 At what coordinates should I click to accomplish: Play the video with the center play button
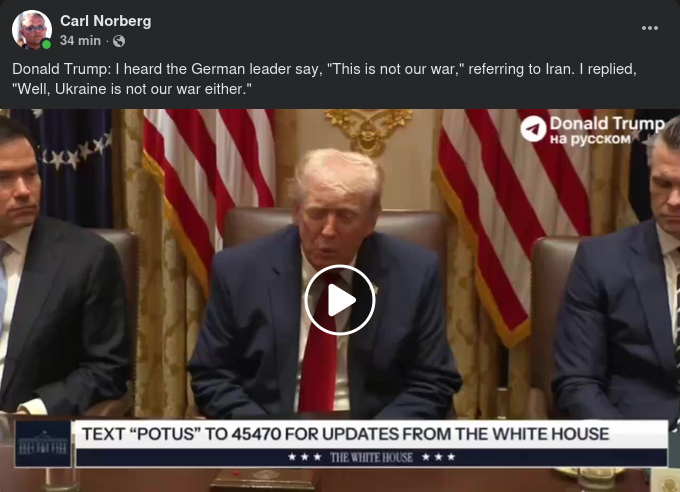[x=340, y=300]
